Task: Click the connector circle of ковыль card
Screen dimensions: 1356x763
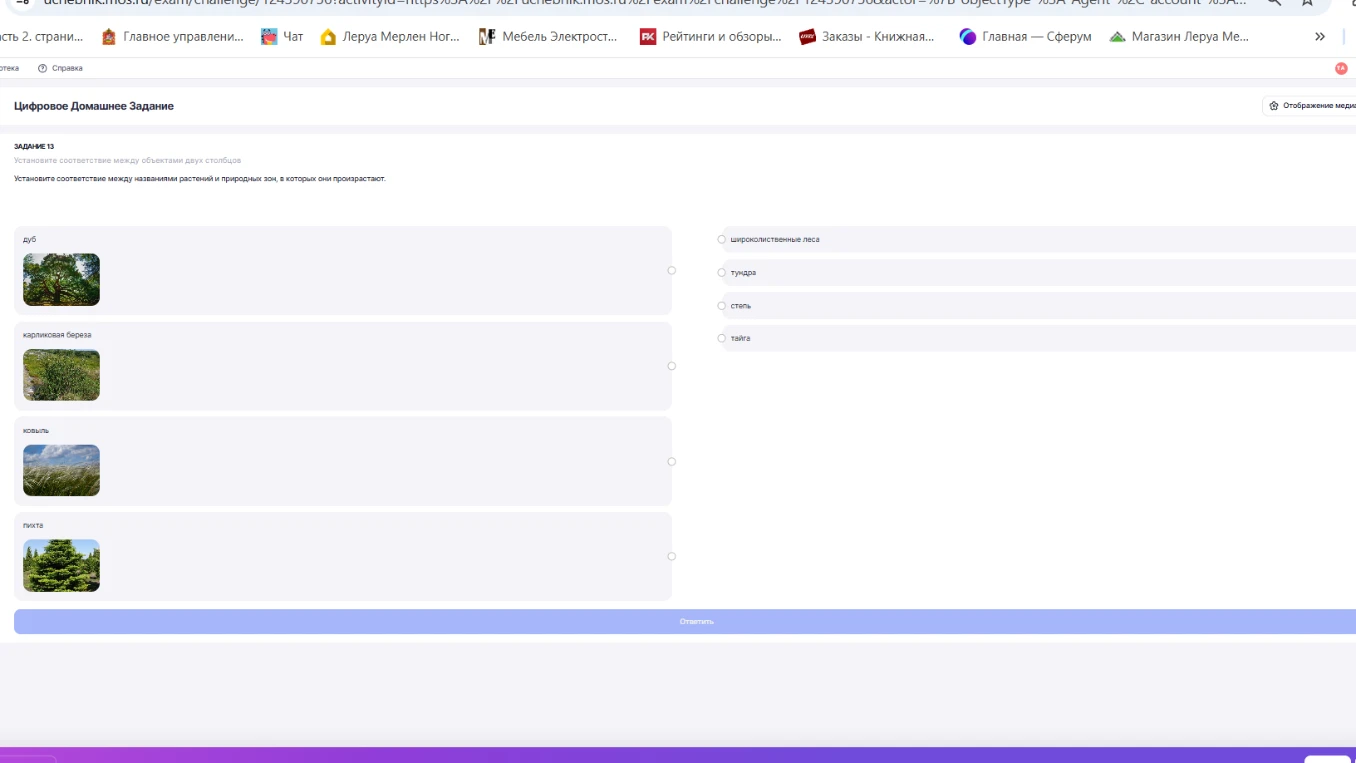Action: (672, 461)
